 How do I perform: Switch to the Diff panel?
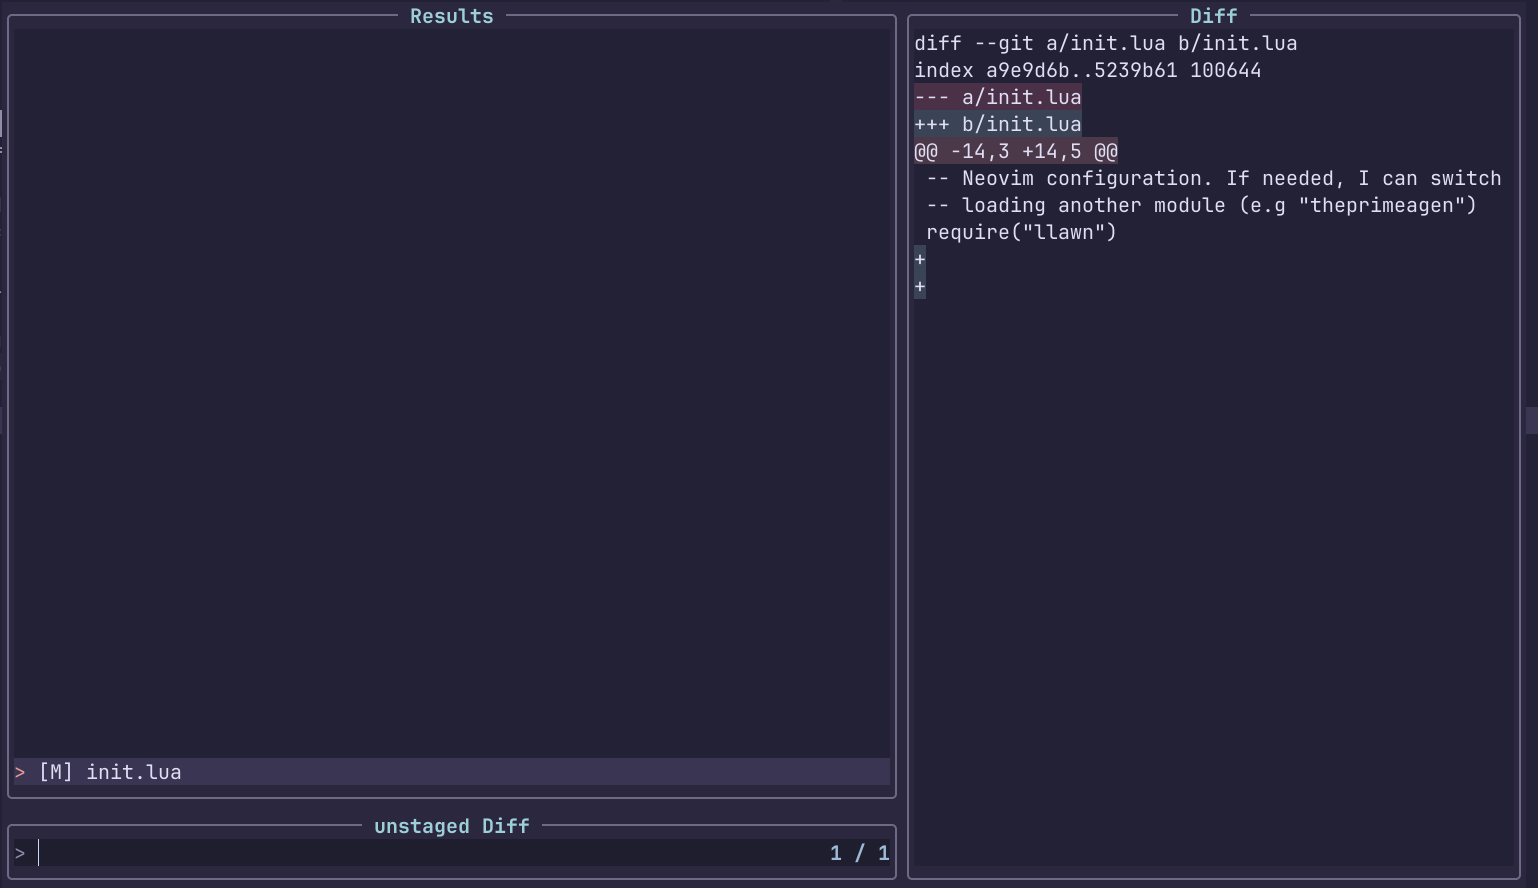(1212, 15)
